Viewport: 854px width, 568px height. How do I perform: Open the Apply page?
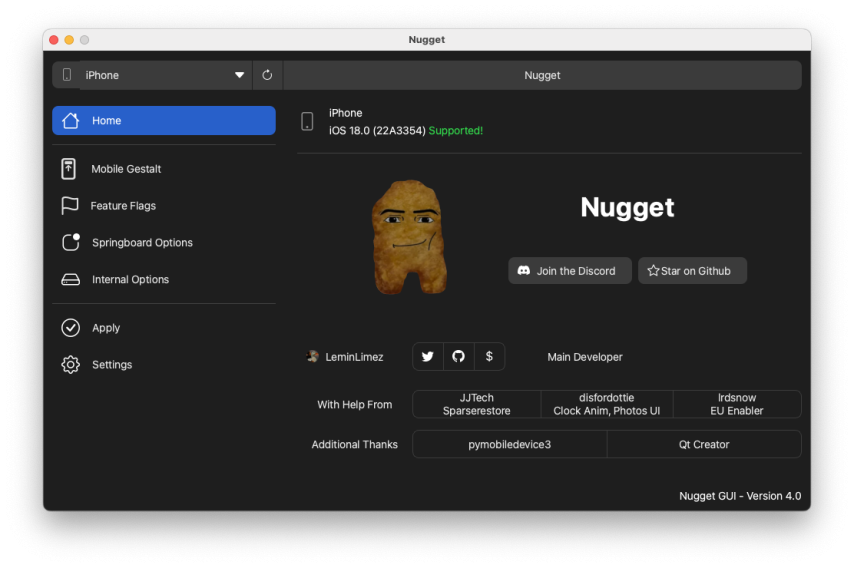163,328
